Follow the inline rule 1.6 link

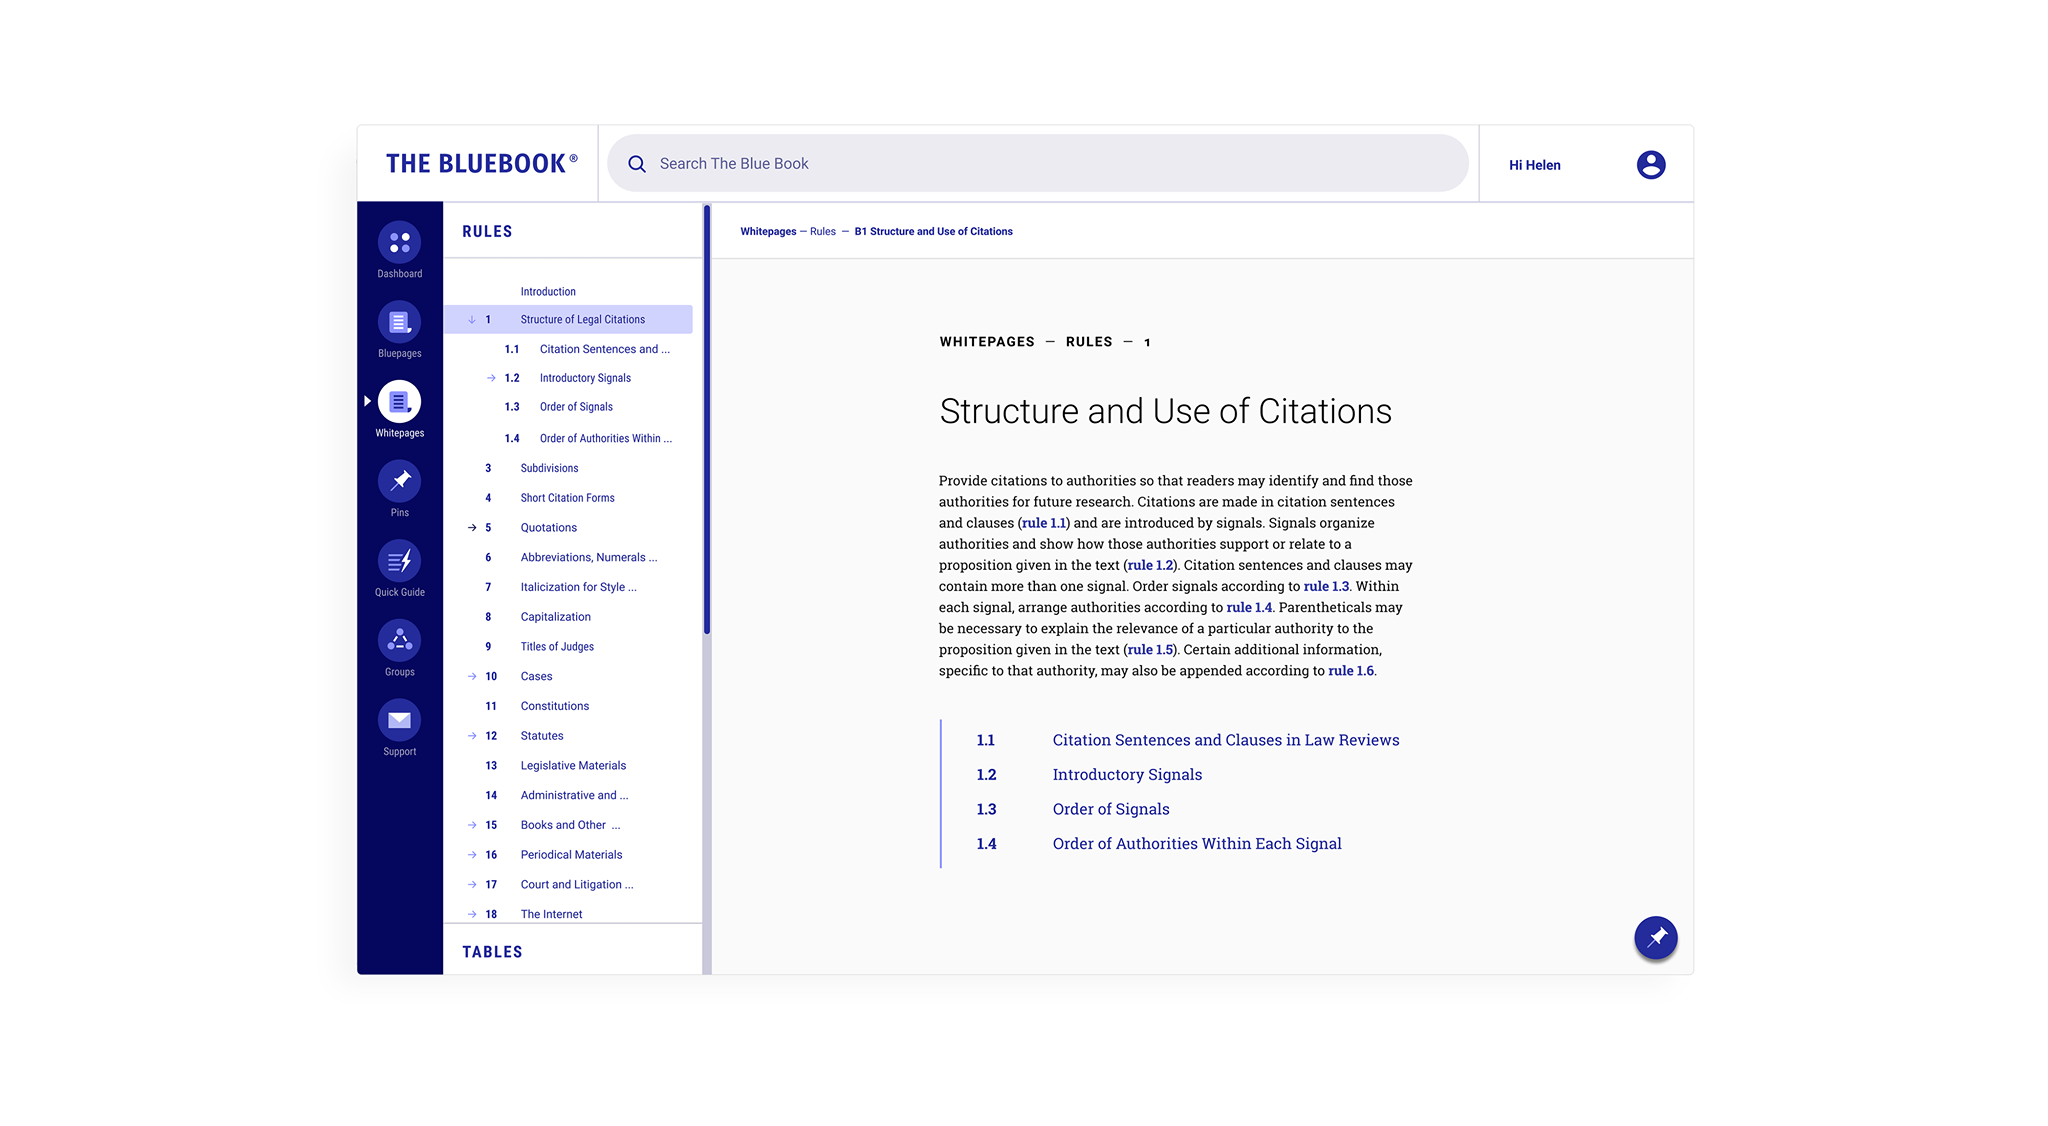coord(1351,671)
